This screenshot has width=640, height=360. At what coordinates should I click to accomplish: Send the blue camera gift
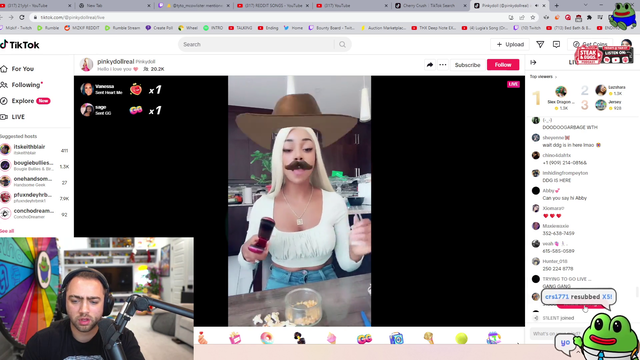[396, 338]
